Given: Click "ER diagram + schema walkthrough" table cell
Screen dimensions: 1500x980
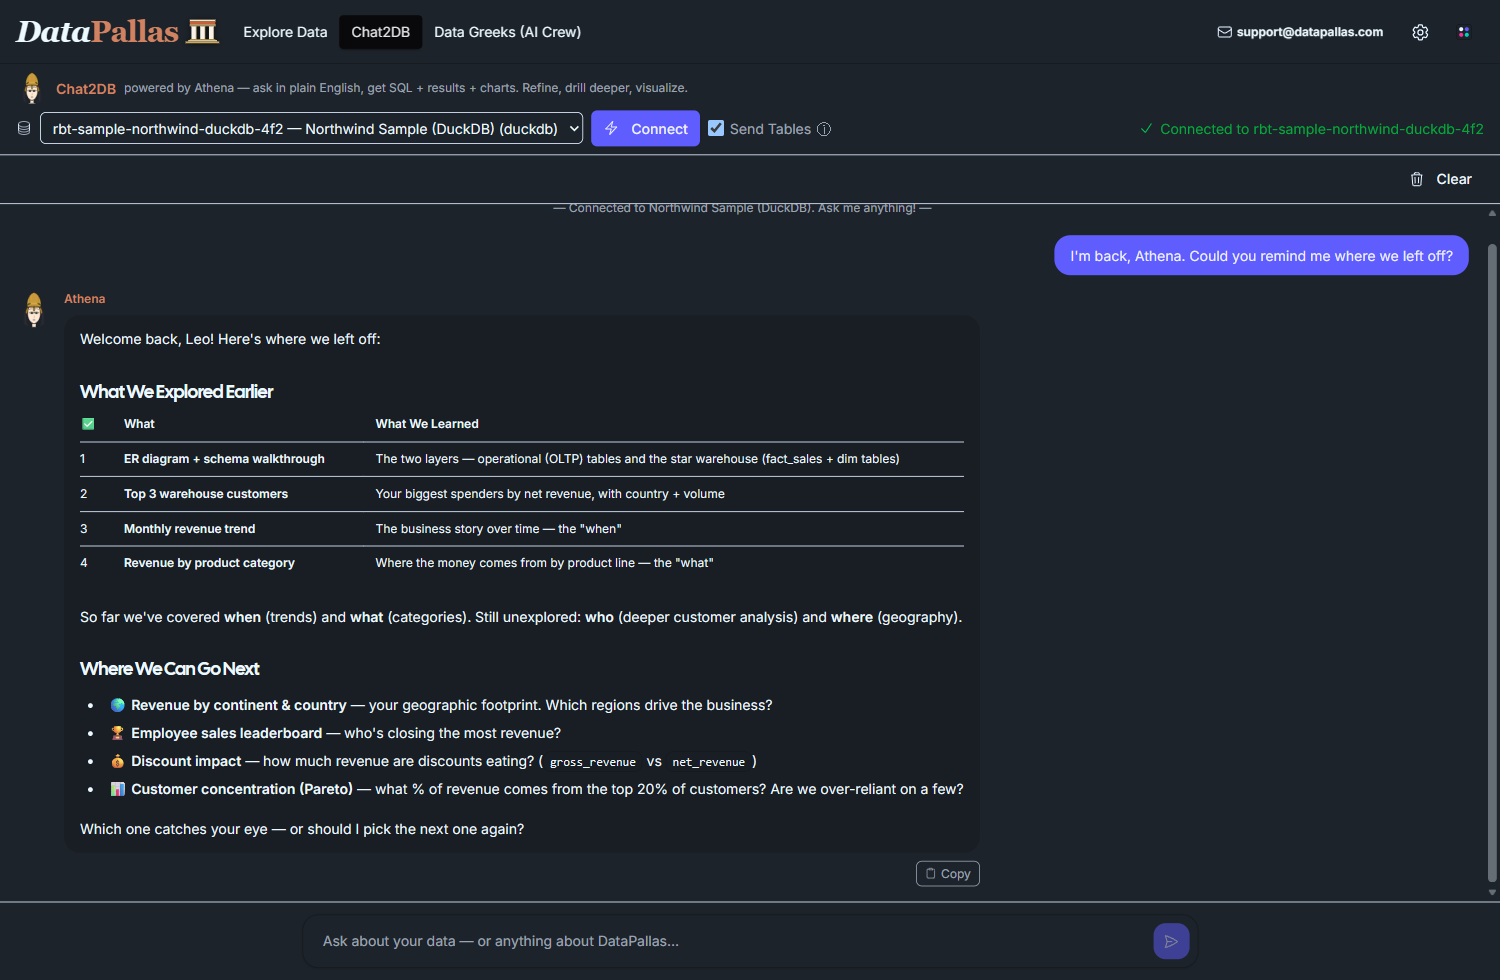Looking at the screenshot, I should pyautogui.click(x=224, y=459).
